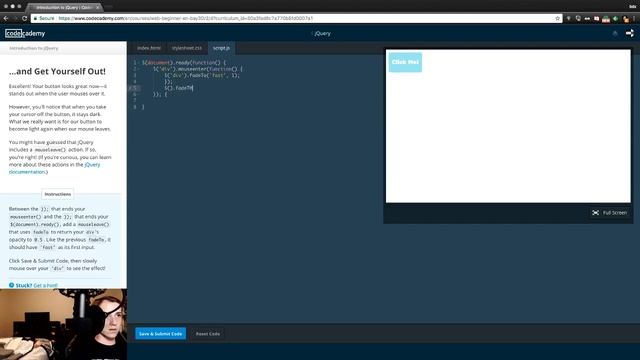This screenshot has width=640, height=360.
Task: Click the jQuery title in the header
Action: (322, 33)
